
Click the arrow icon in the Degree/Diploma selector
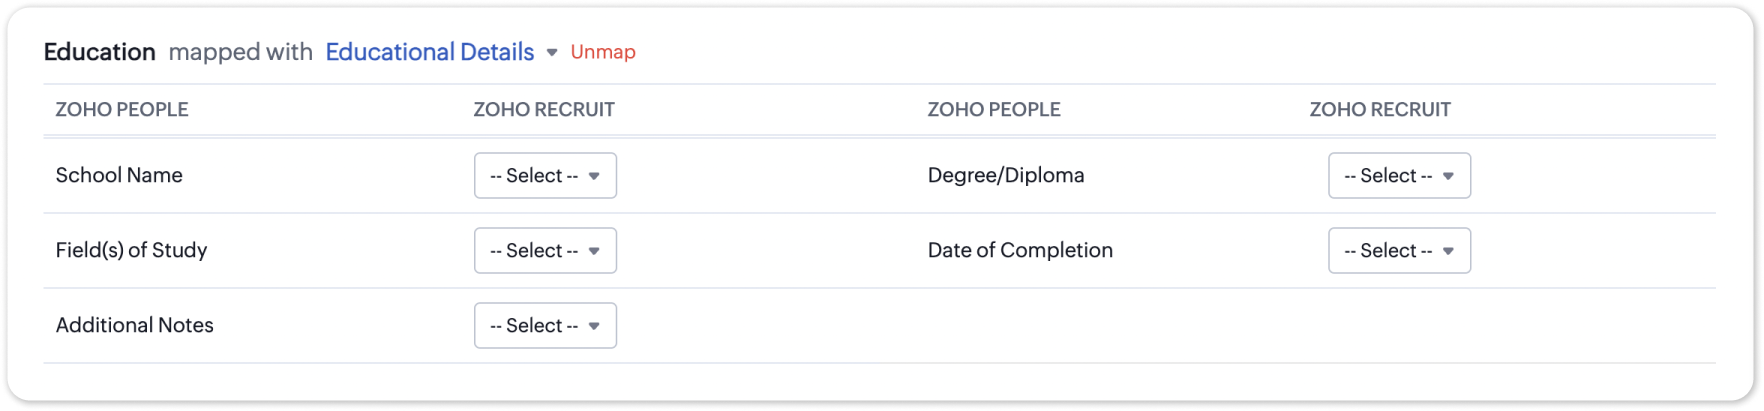(1448, 176)
